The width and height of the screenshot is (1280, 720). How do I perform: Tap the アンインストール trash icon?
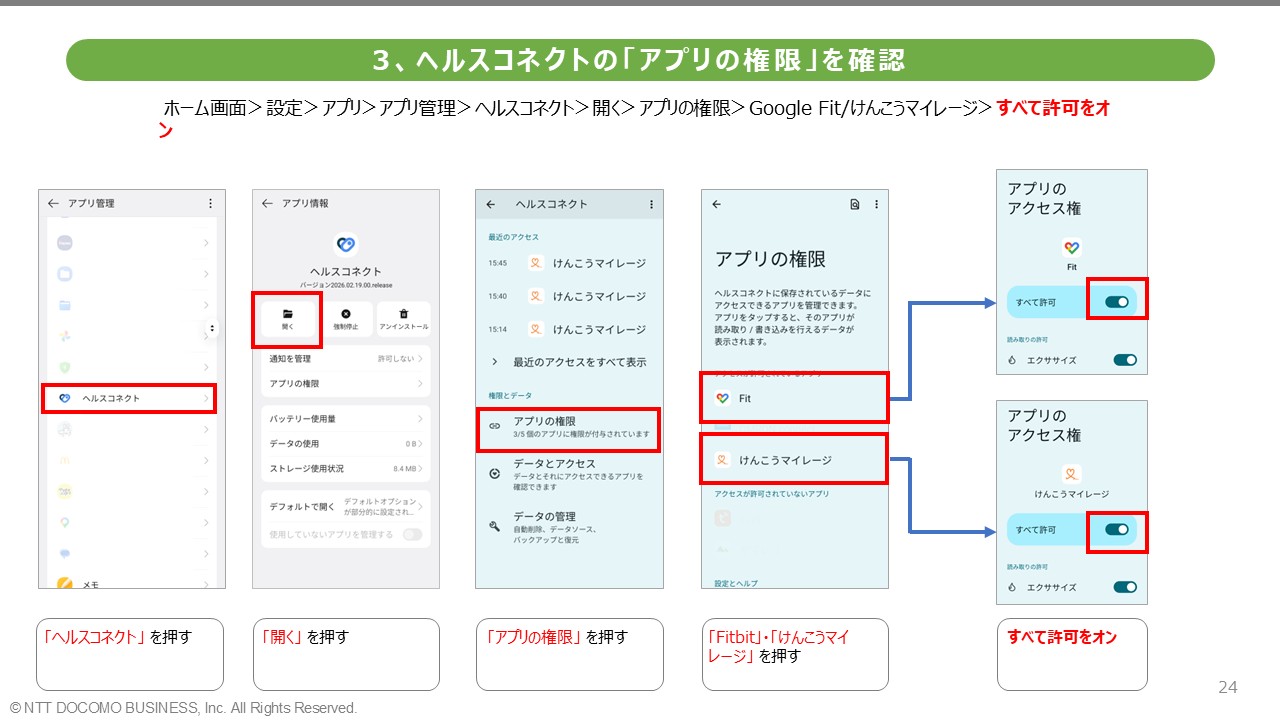point(404,314)
